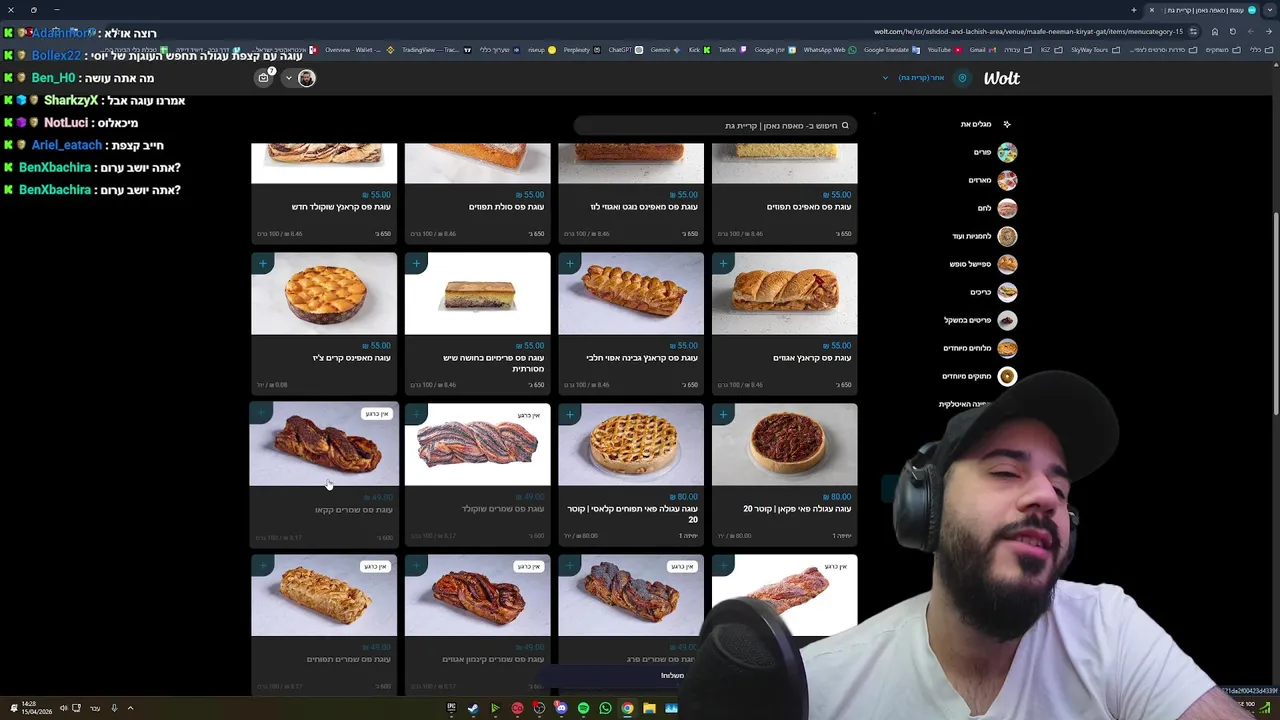Open the עוגת פס קראנץ אגוזים product image
This screenshot has height=720, width=1280.
point(785,293)
